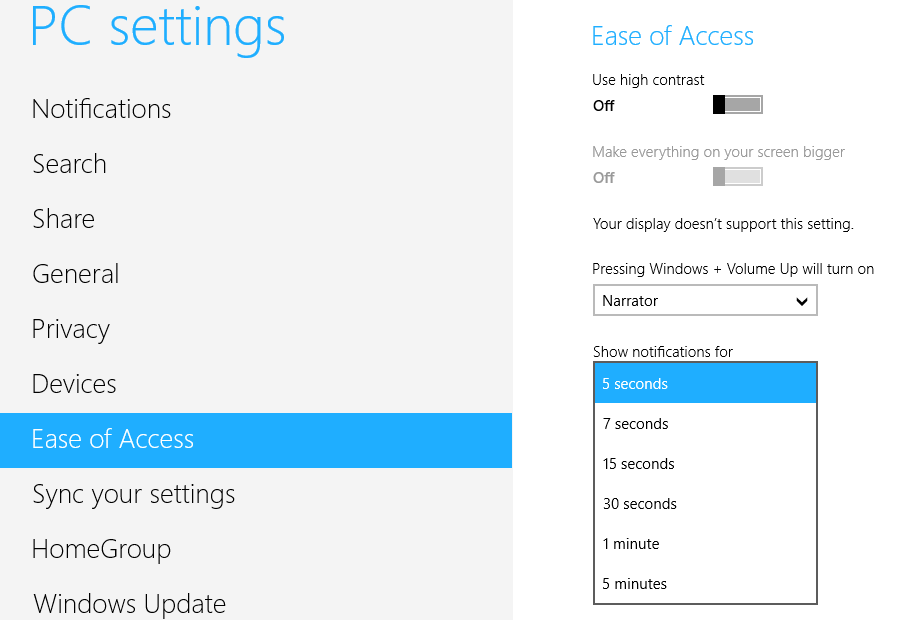915x620 pixels.
Task: Open Sync your settings
Action: pos(134,494)
